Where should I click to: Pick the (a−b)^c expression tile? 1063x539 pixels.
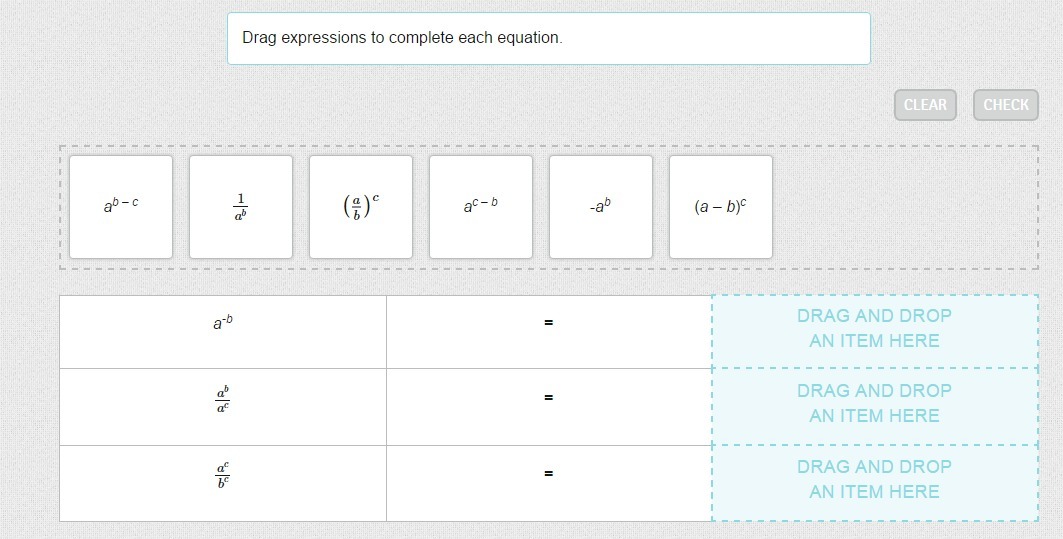point(721,206)
